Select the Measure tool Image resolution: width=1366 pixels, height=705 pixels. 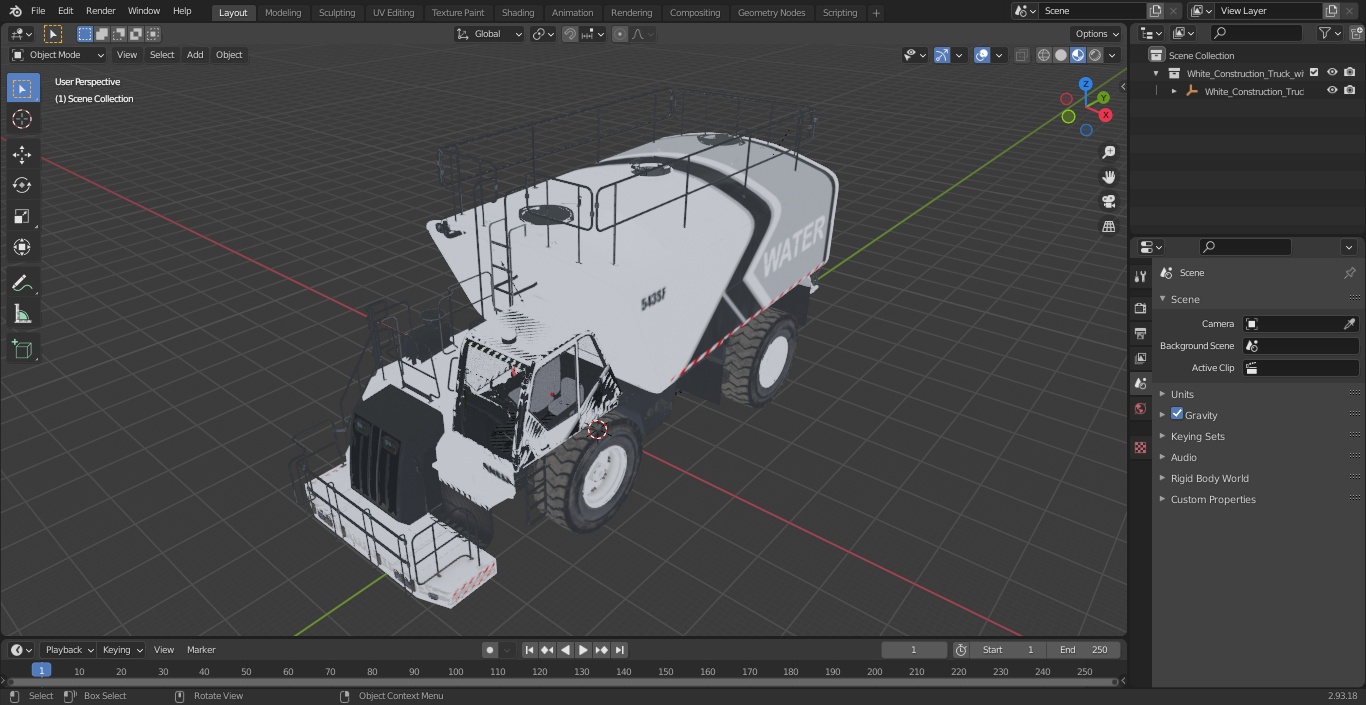point(22,315)
